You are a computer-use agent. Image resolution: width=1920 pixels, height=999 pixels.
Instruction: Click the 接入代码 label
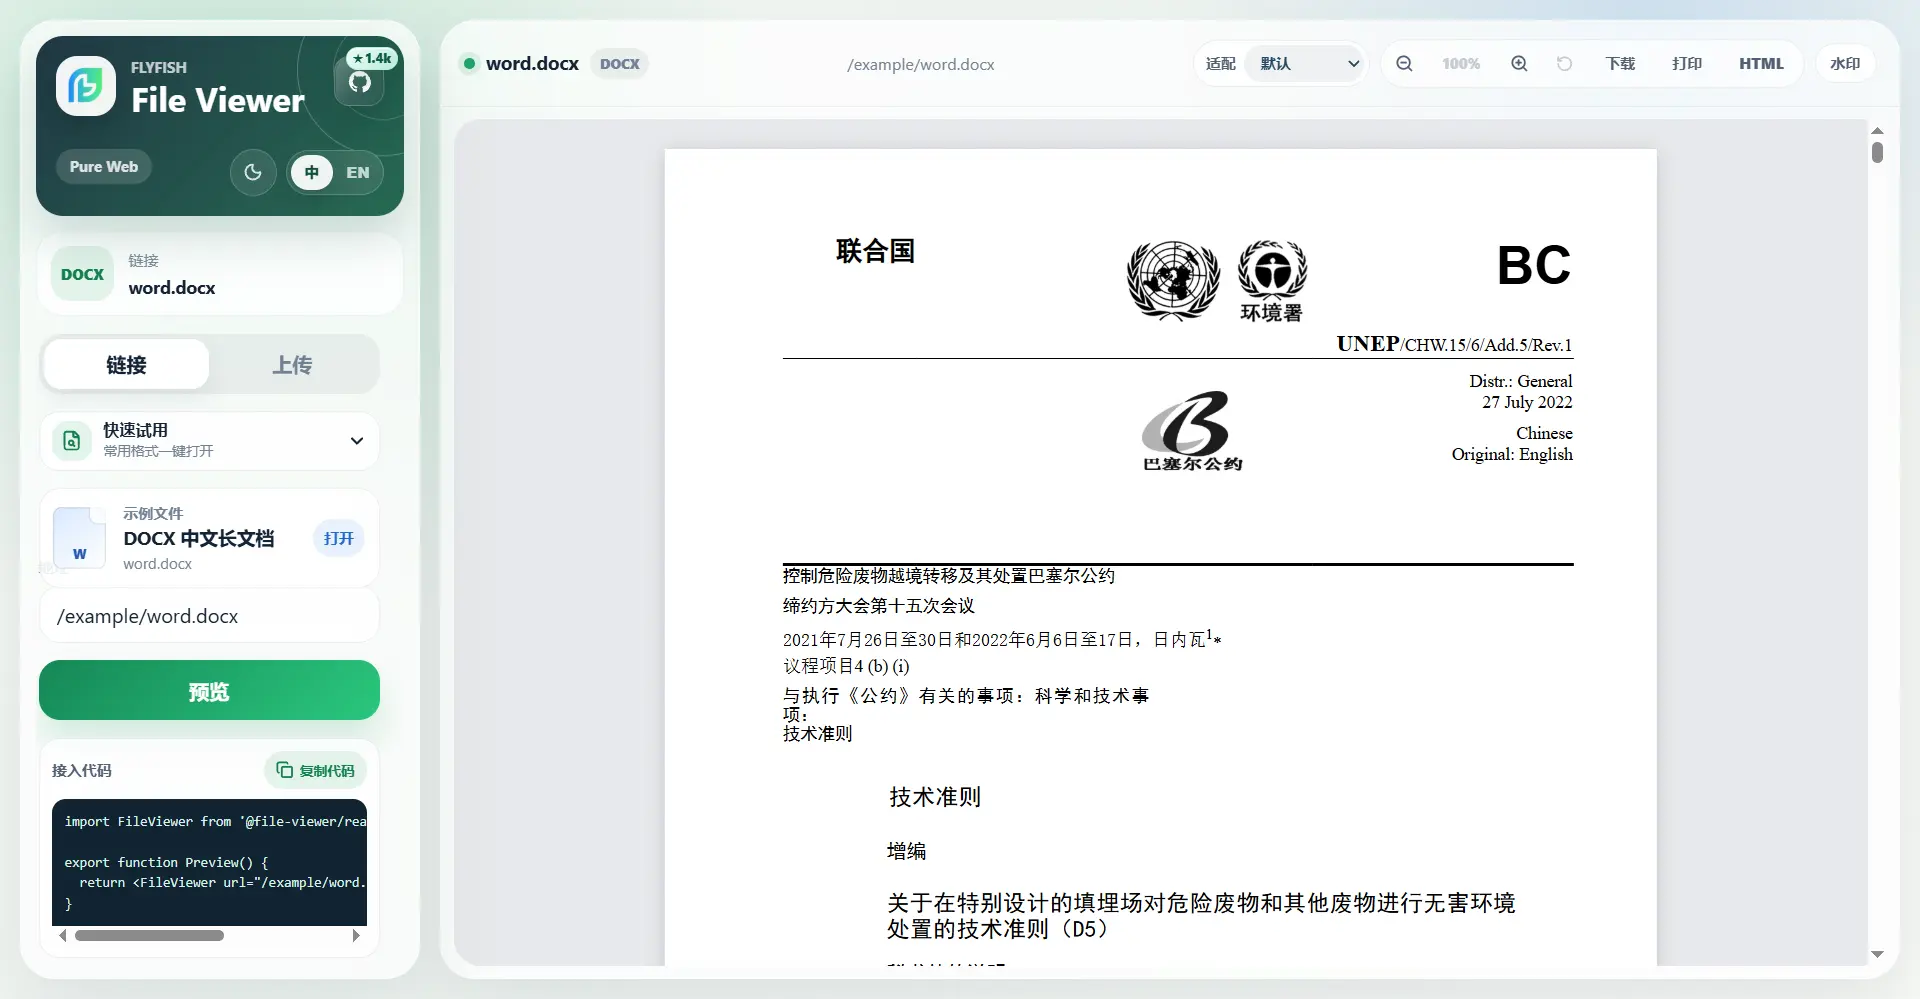[x=82, y=770]
